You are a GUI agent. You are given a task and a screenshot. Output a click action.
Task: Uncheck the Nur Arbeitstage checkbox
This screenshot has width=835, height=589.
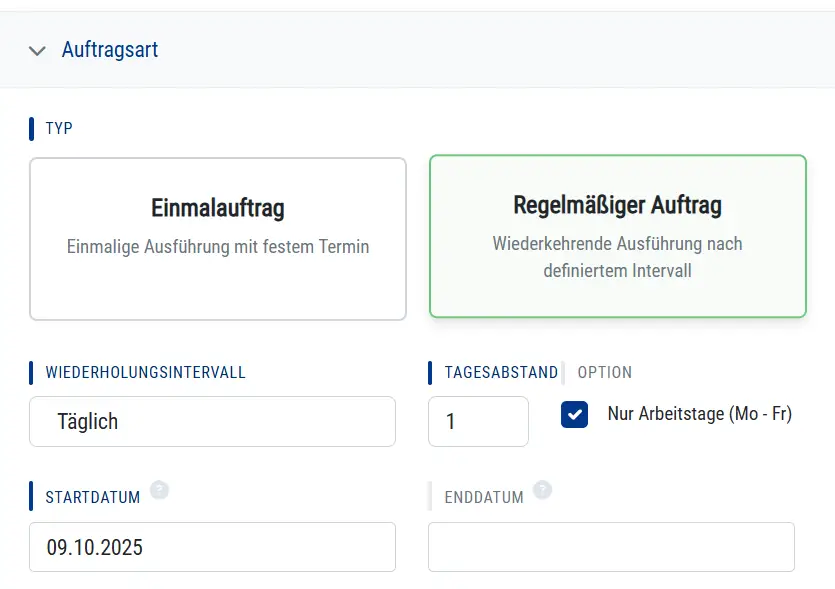pyautogui.click(x=574, y=414)
